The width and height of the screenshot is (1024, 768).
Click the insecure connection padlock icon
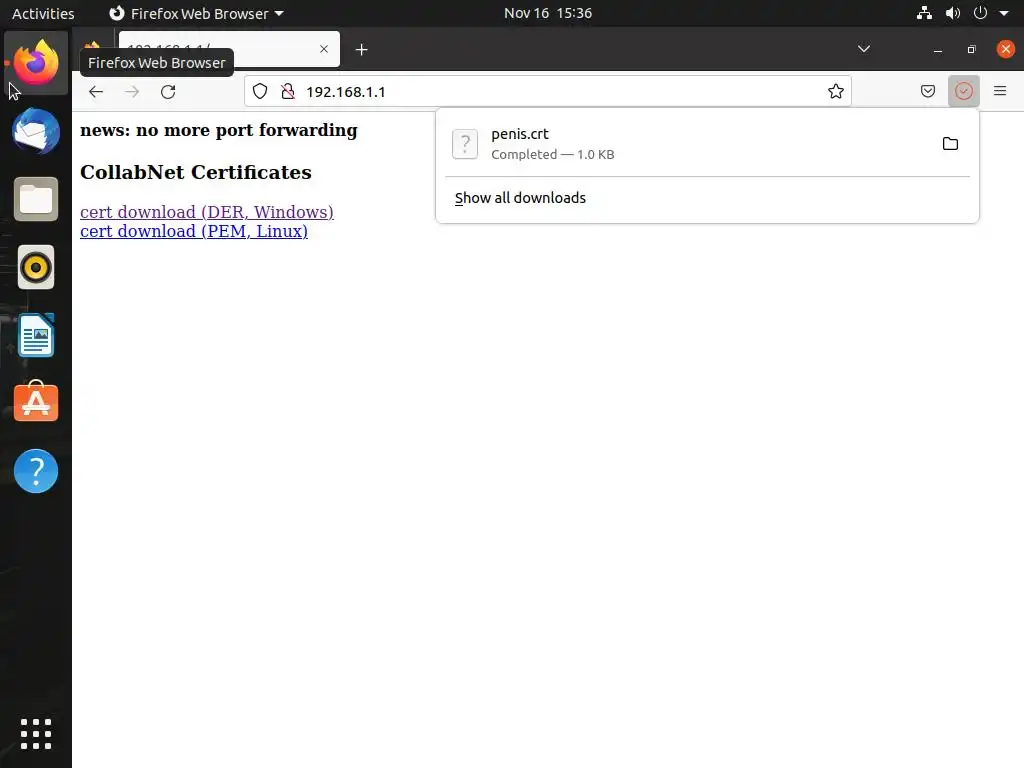(x=287, y=91)
